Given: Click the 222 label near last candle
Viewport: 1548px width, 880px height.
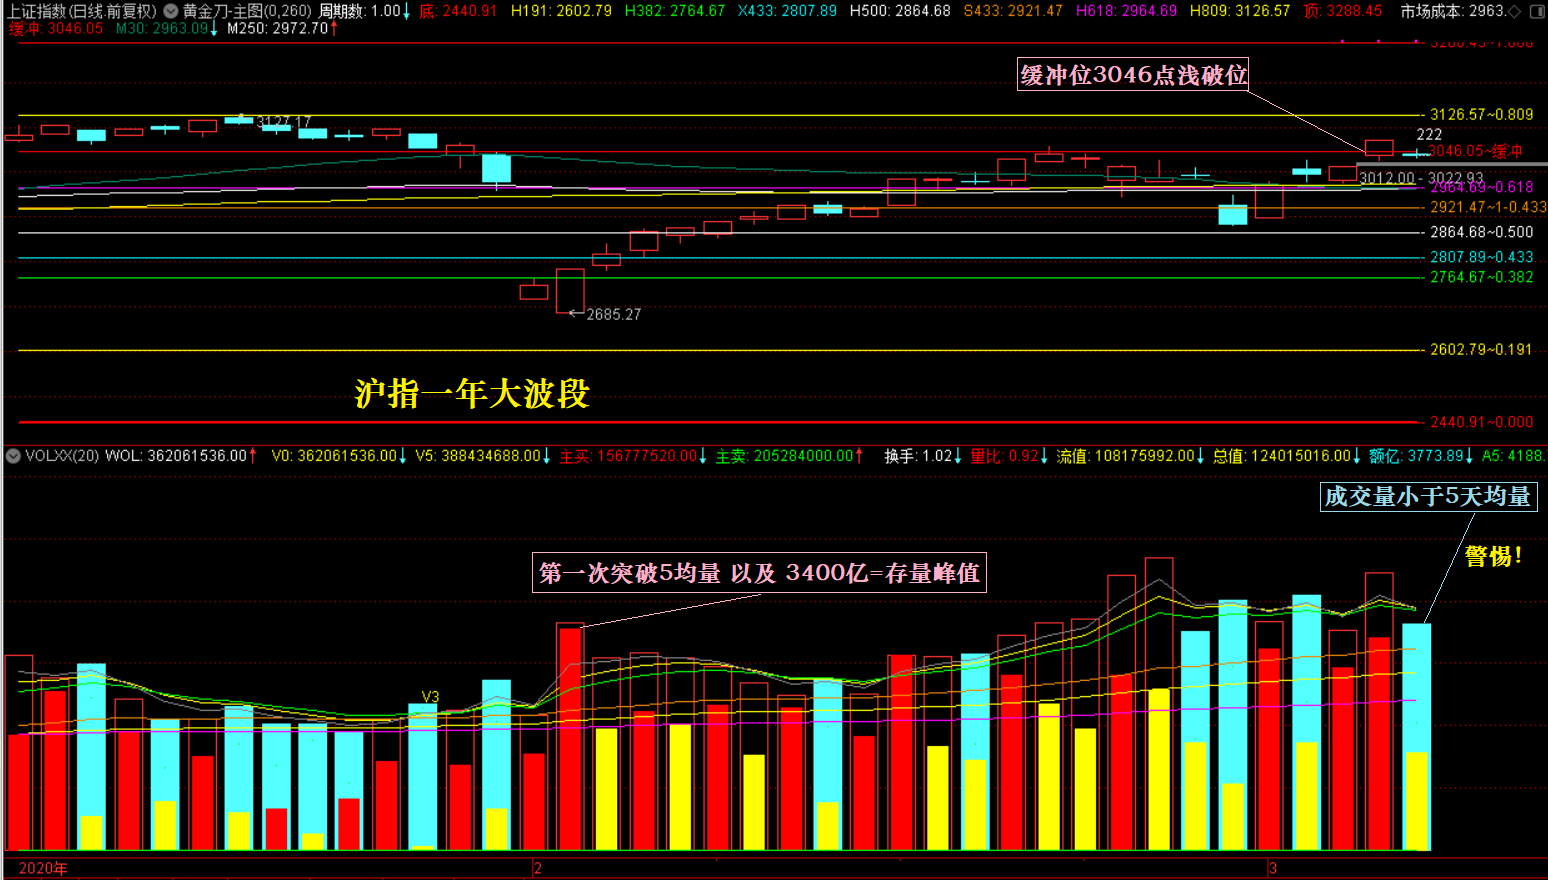Looking at the screenshot, I should pyautogui.click(x=1429, y=134).
